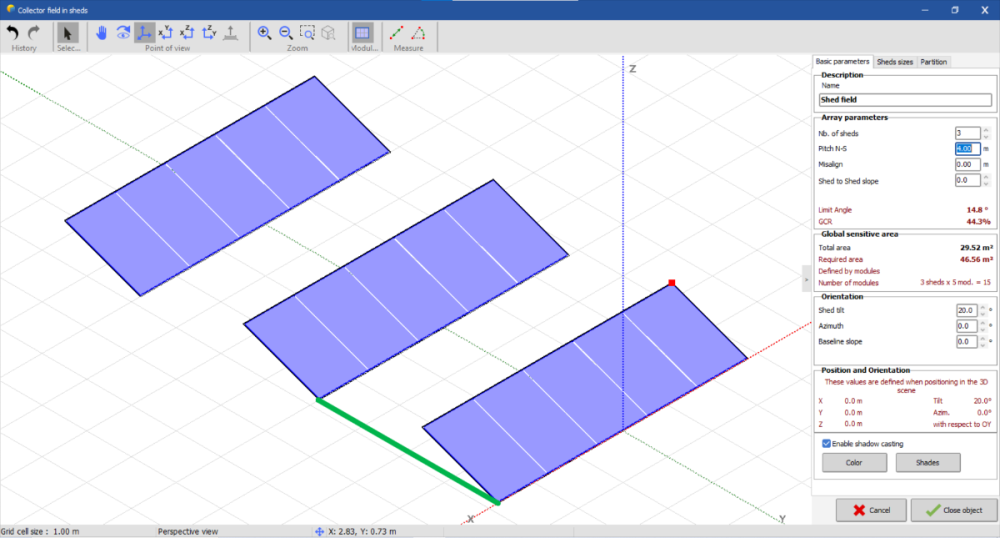Click the eye orbit view icon
Image resolution: width=1000 pixels, height=538 pixels.
pos(123,33)
